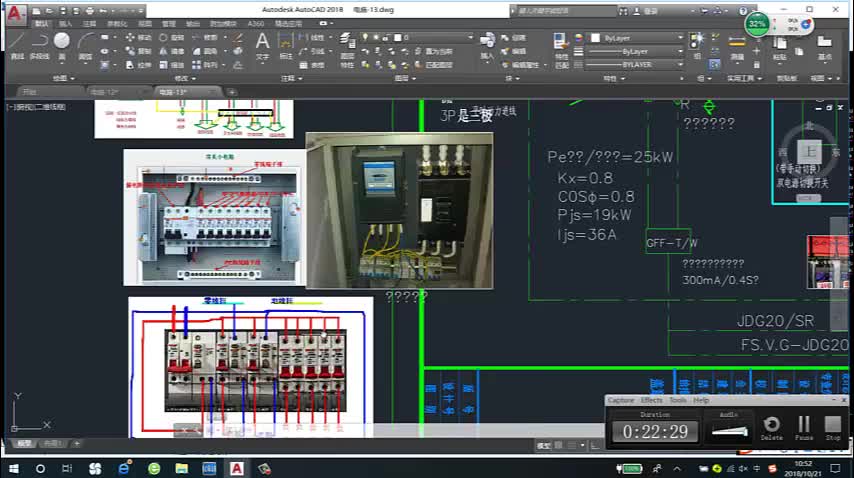
Task: Click the Table tool in Annotation panel
Action: [313, 65]
